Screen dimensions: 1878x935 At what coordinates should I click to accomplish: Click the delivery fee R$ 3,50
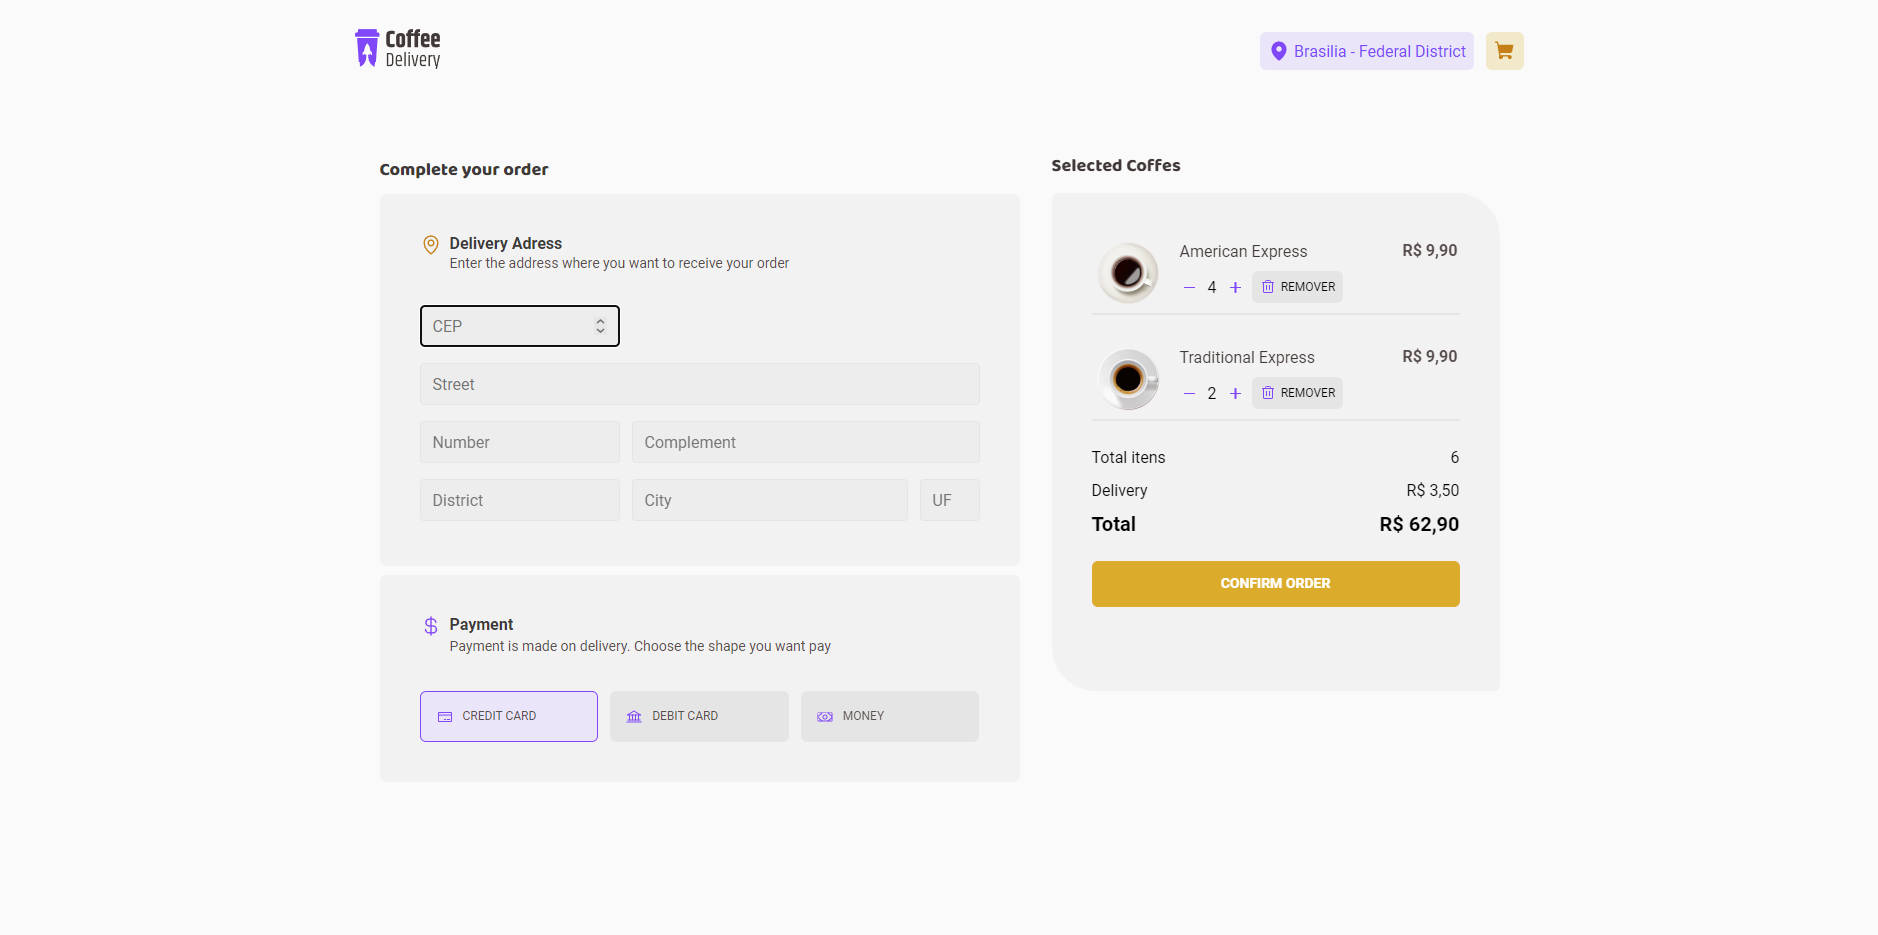(1432, 490)
